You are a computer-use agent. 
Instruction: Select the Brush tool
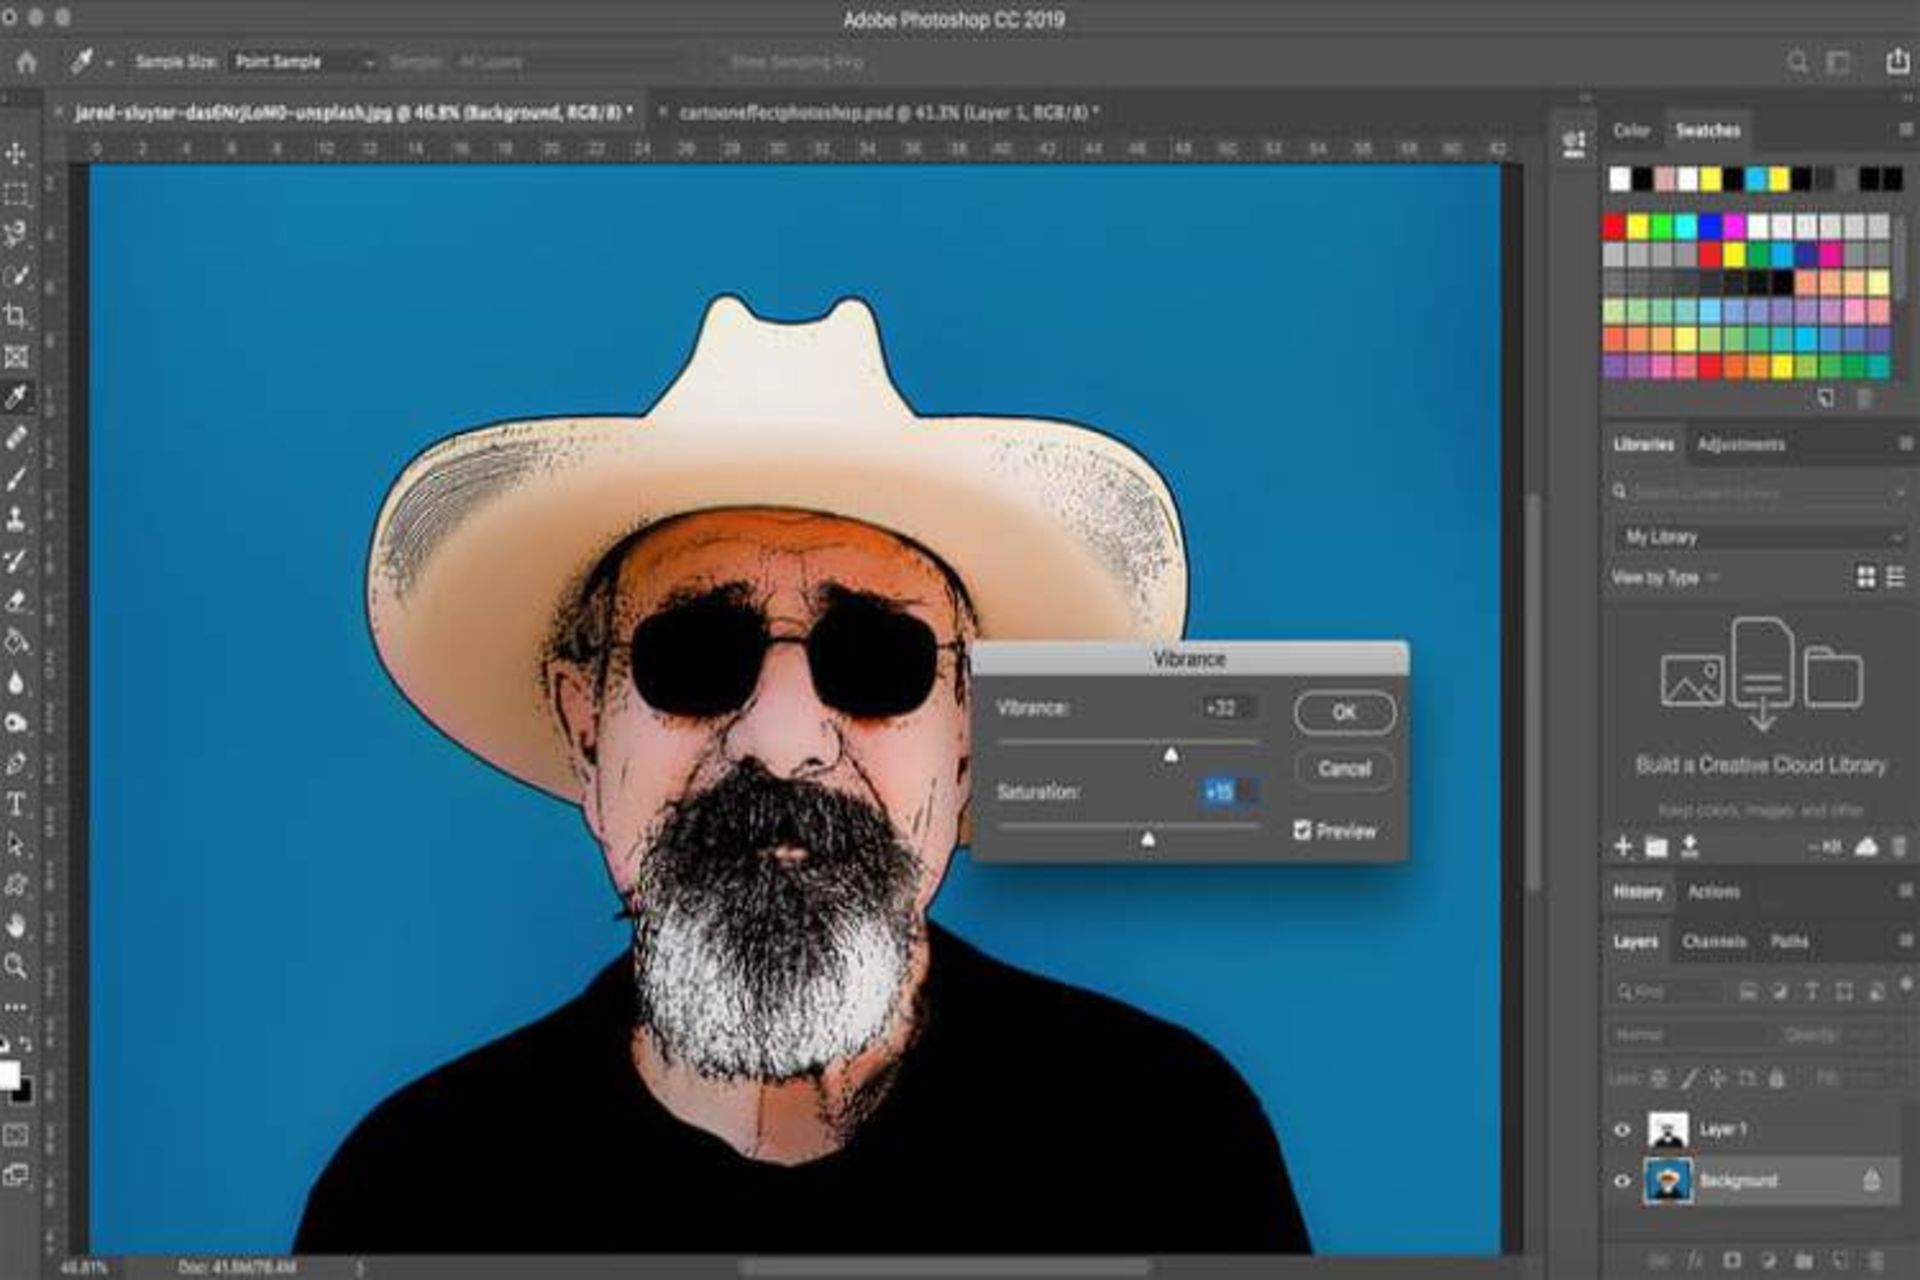point(16,479)
